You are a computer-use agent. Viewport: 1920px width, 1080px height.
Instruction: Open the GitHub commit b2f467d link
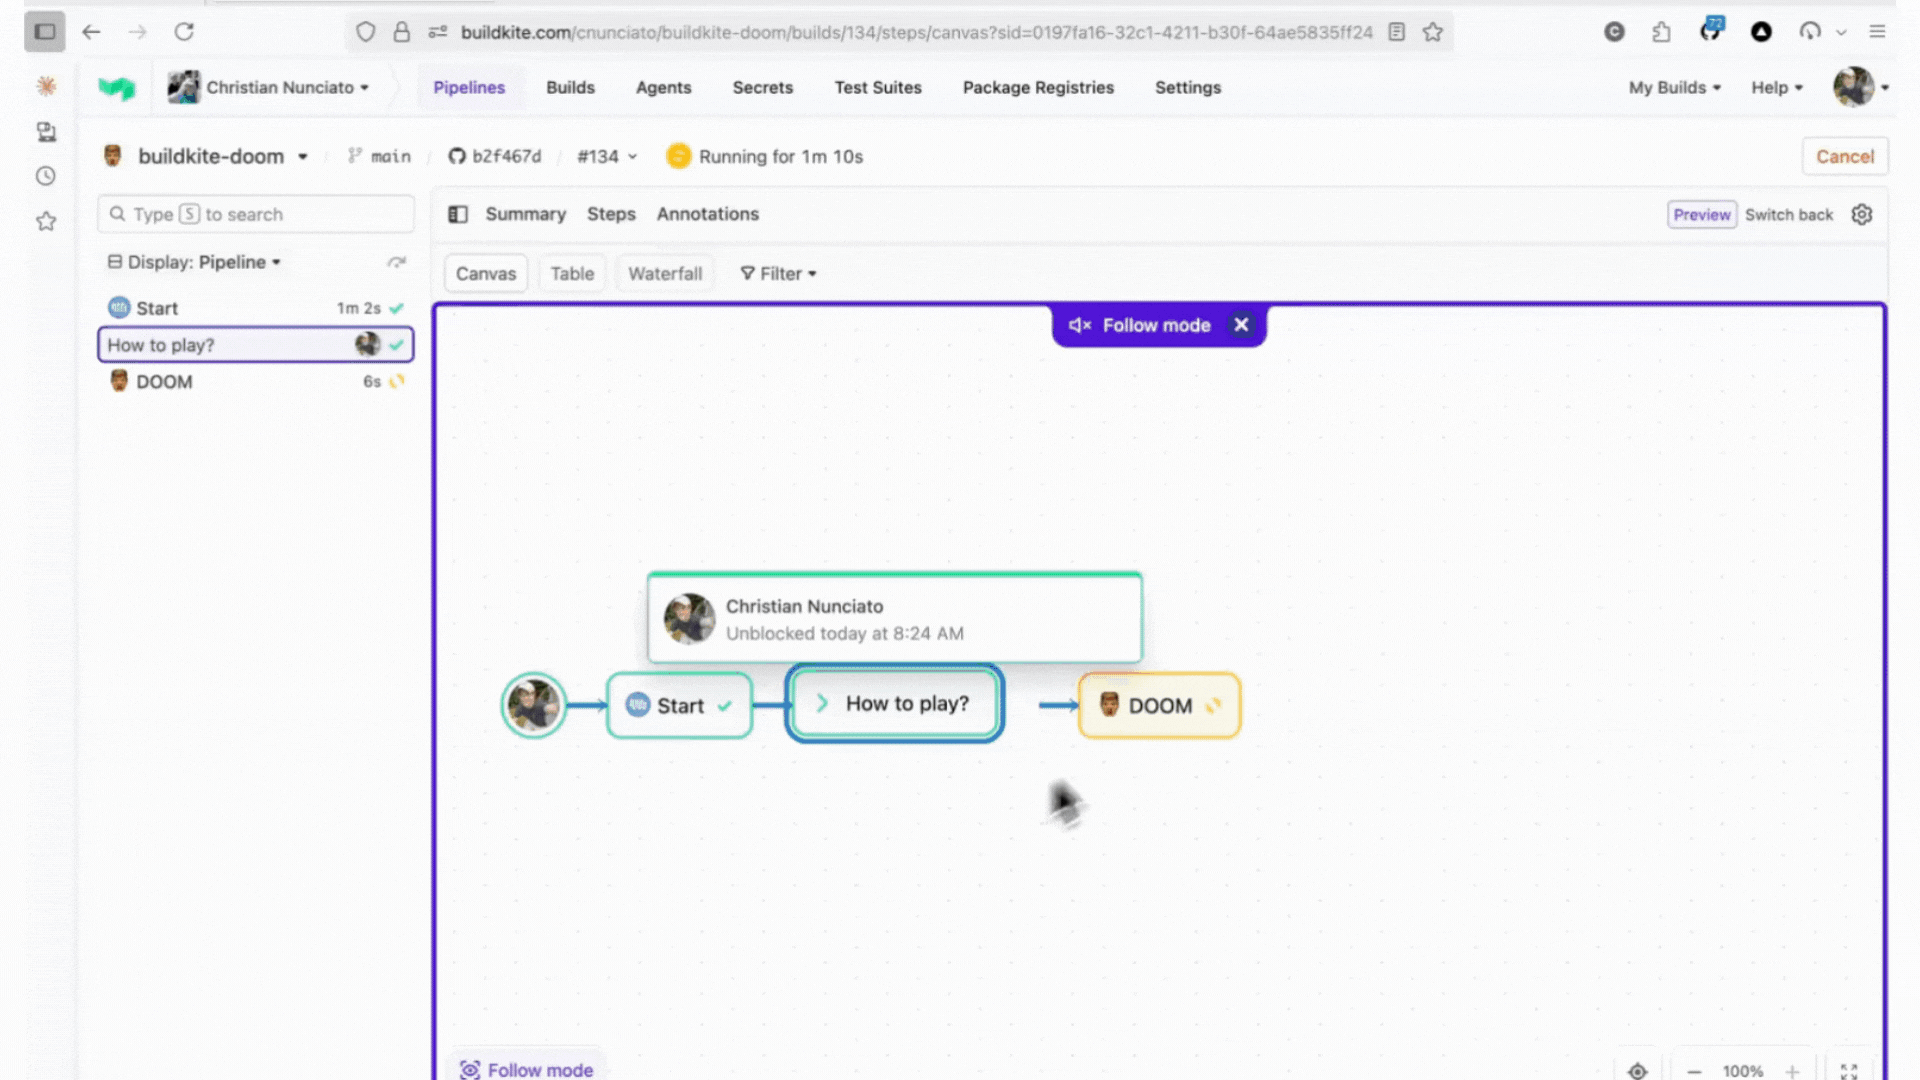(495, 156)
